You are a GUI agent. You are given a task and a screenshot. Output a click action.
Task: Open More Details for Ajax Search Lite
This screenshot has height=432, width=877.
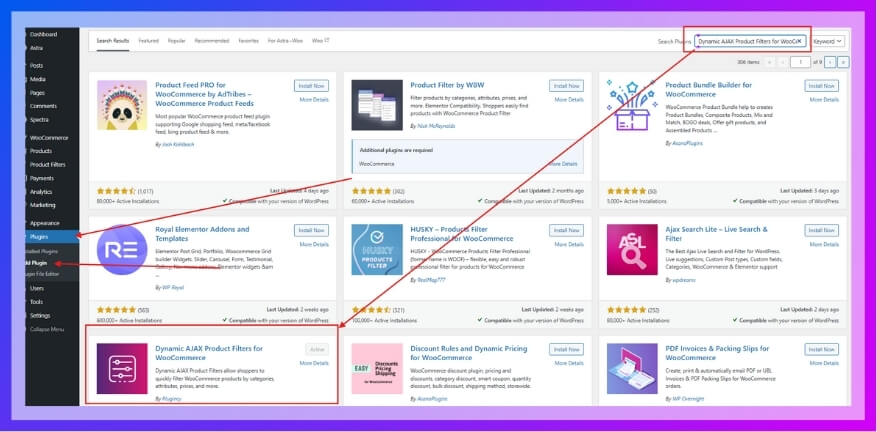[x=824, y=244]
